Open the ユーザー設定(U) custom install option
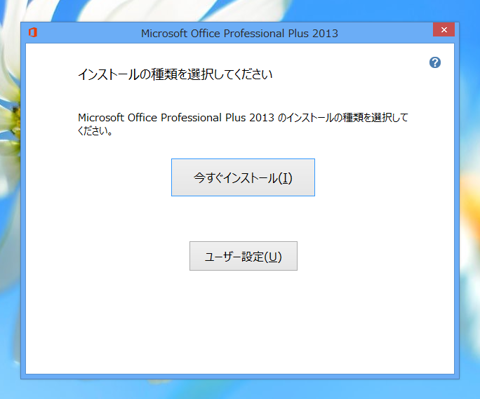Screen dimensions: 480x399 coord(243,256)
